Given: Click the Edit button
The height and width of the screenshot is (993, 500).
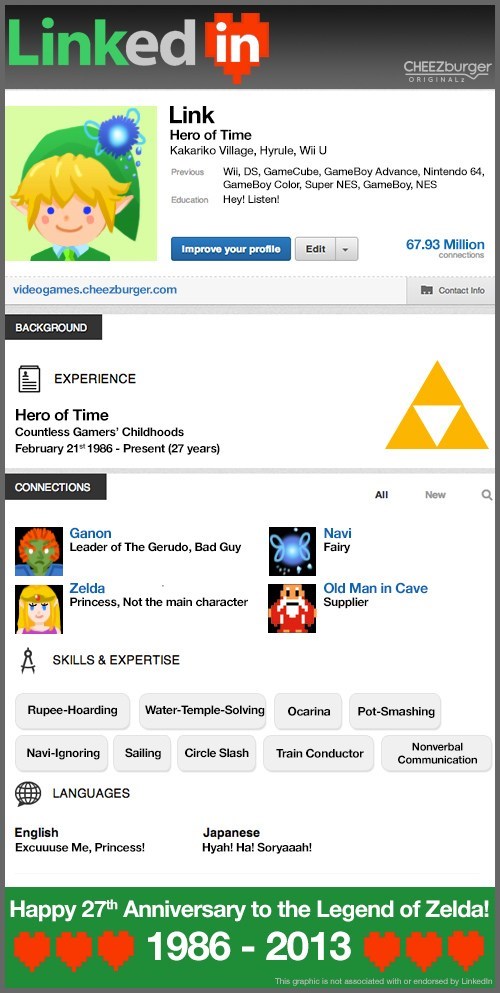Looking at the screenshot, I should 316,249.
